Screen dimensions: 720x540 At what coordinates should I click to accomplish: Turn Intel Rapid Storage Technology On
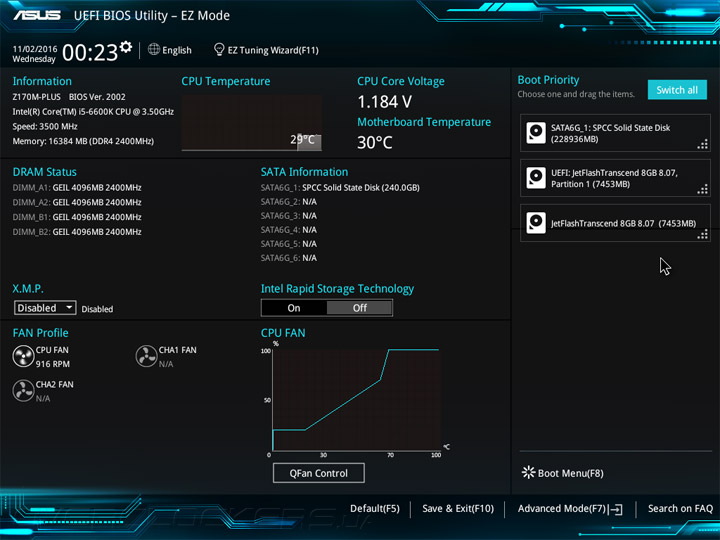click(x=294, y=308)
